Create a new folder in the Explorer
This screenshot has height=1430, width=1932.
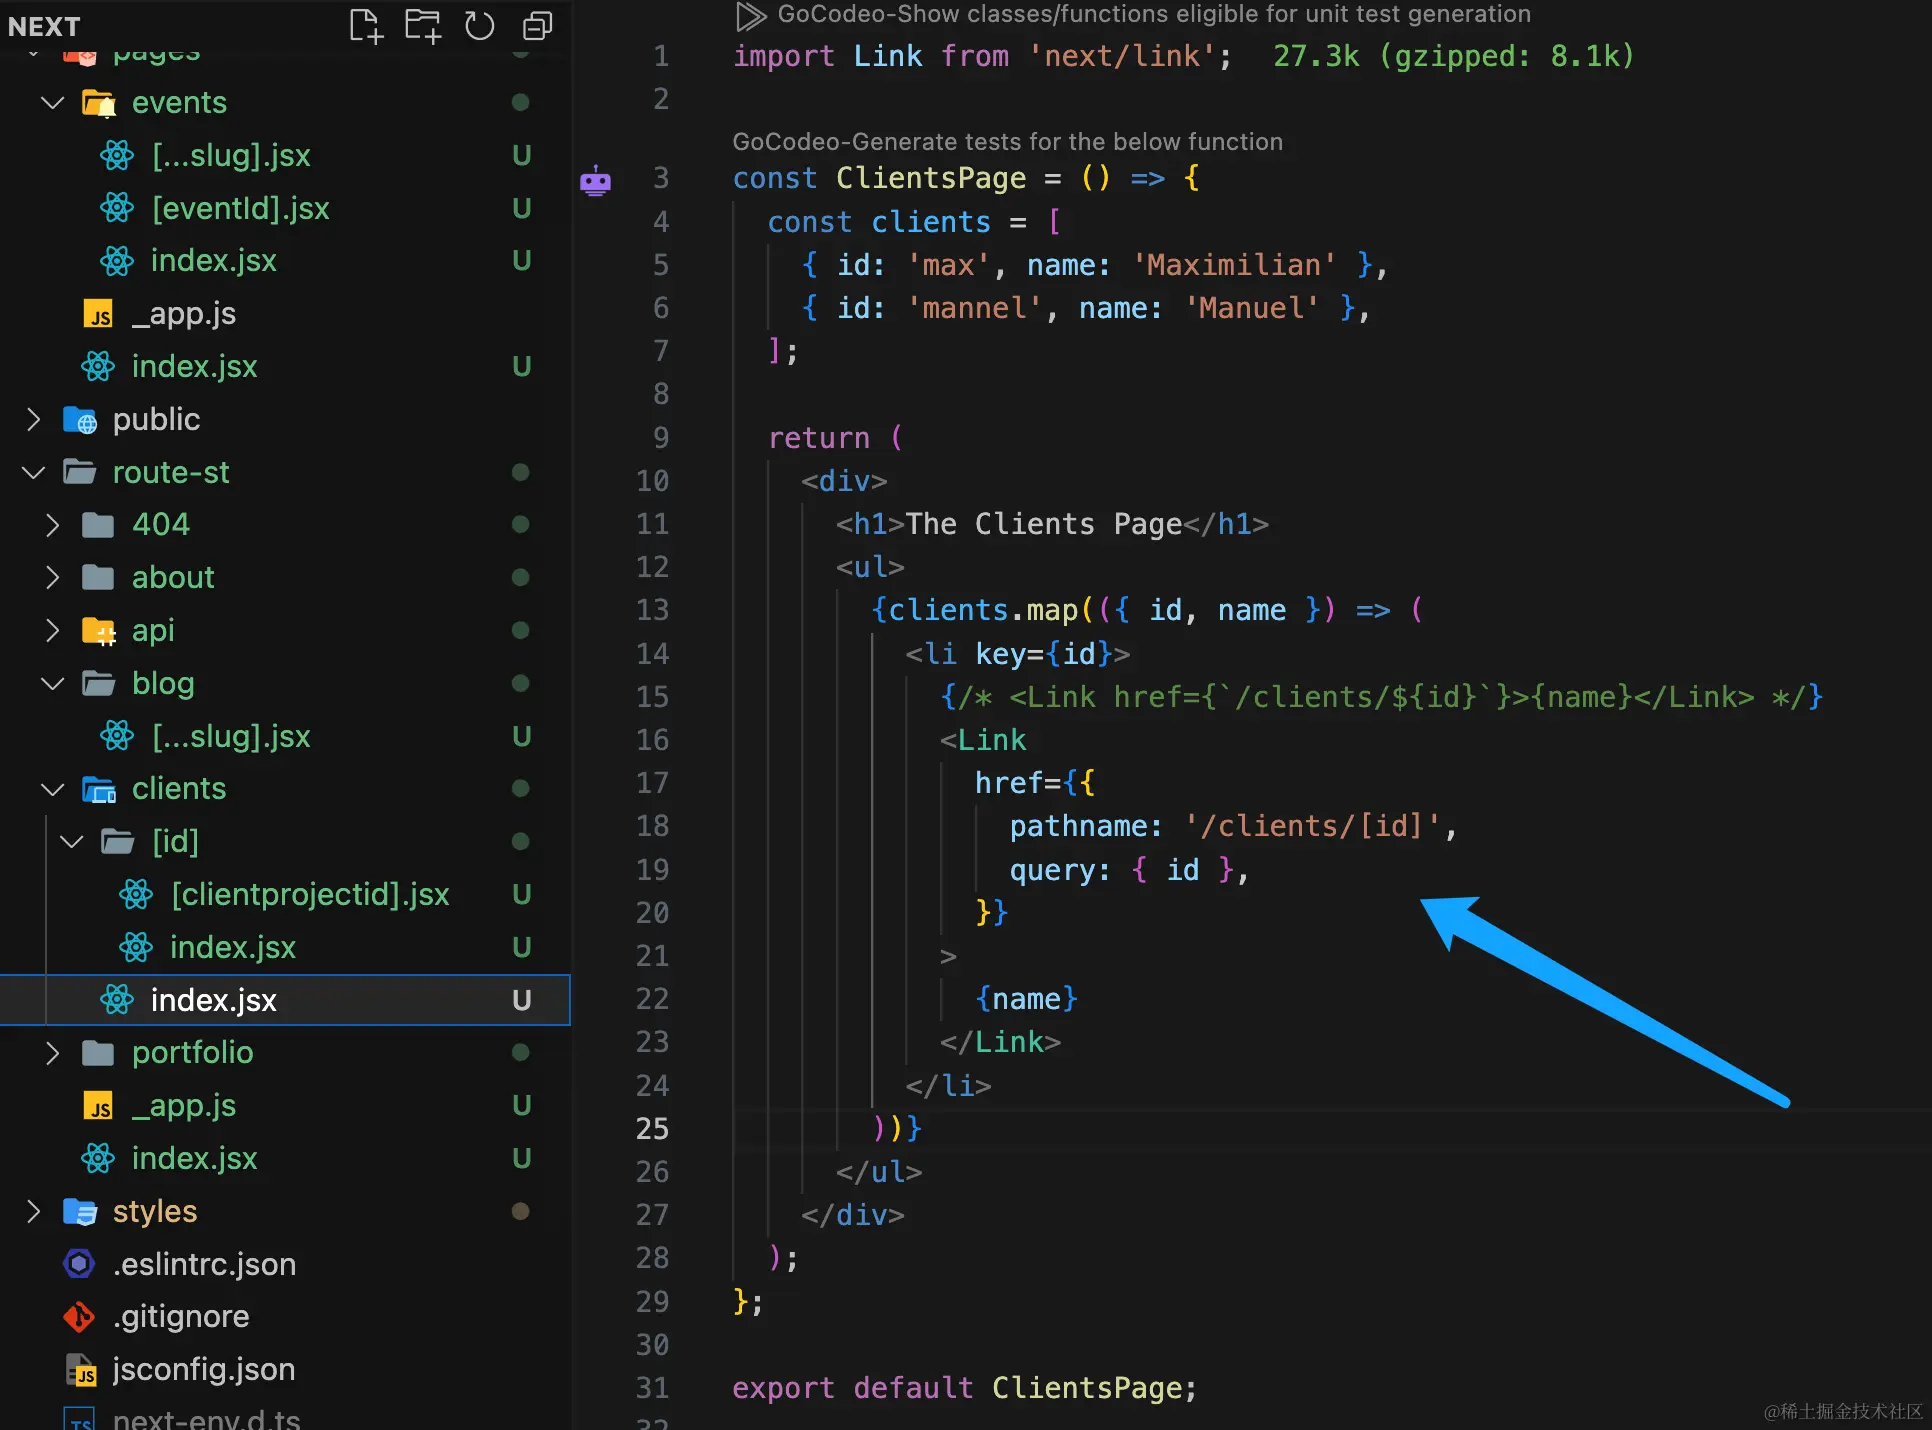[x=422, y=26]
